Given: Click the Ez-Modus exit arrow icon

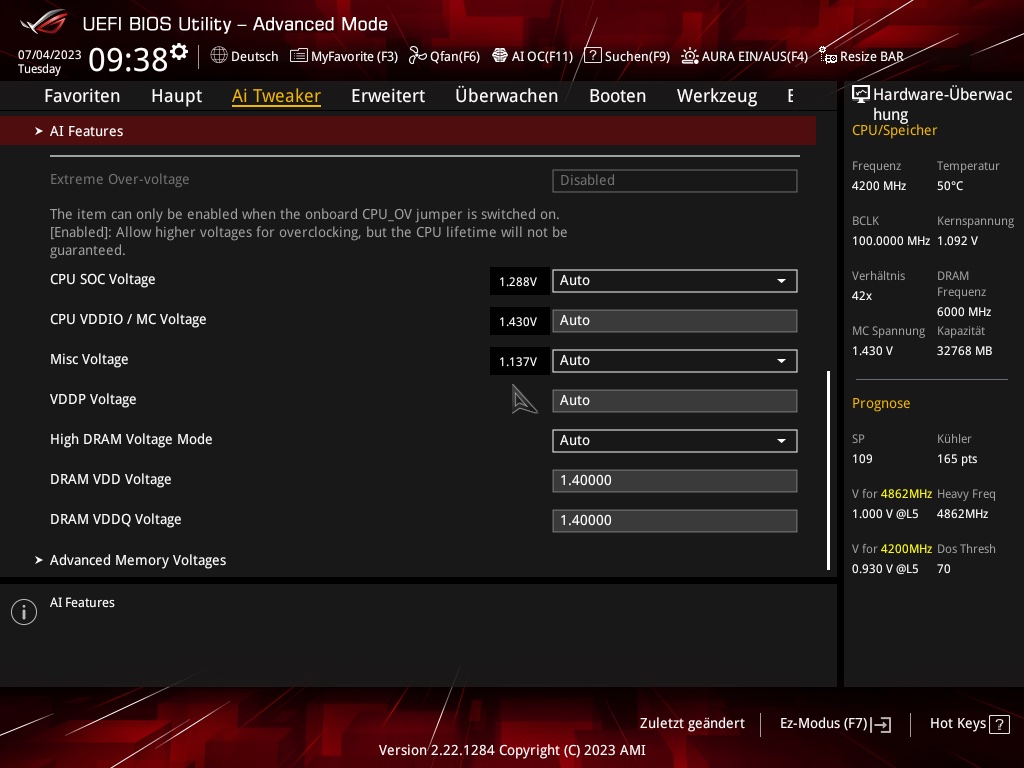Looking at the screenshot, I should coord(881,724).
